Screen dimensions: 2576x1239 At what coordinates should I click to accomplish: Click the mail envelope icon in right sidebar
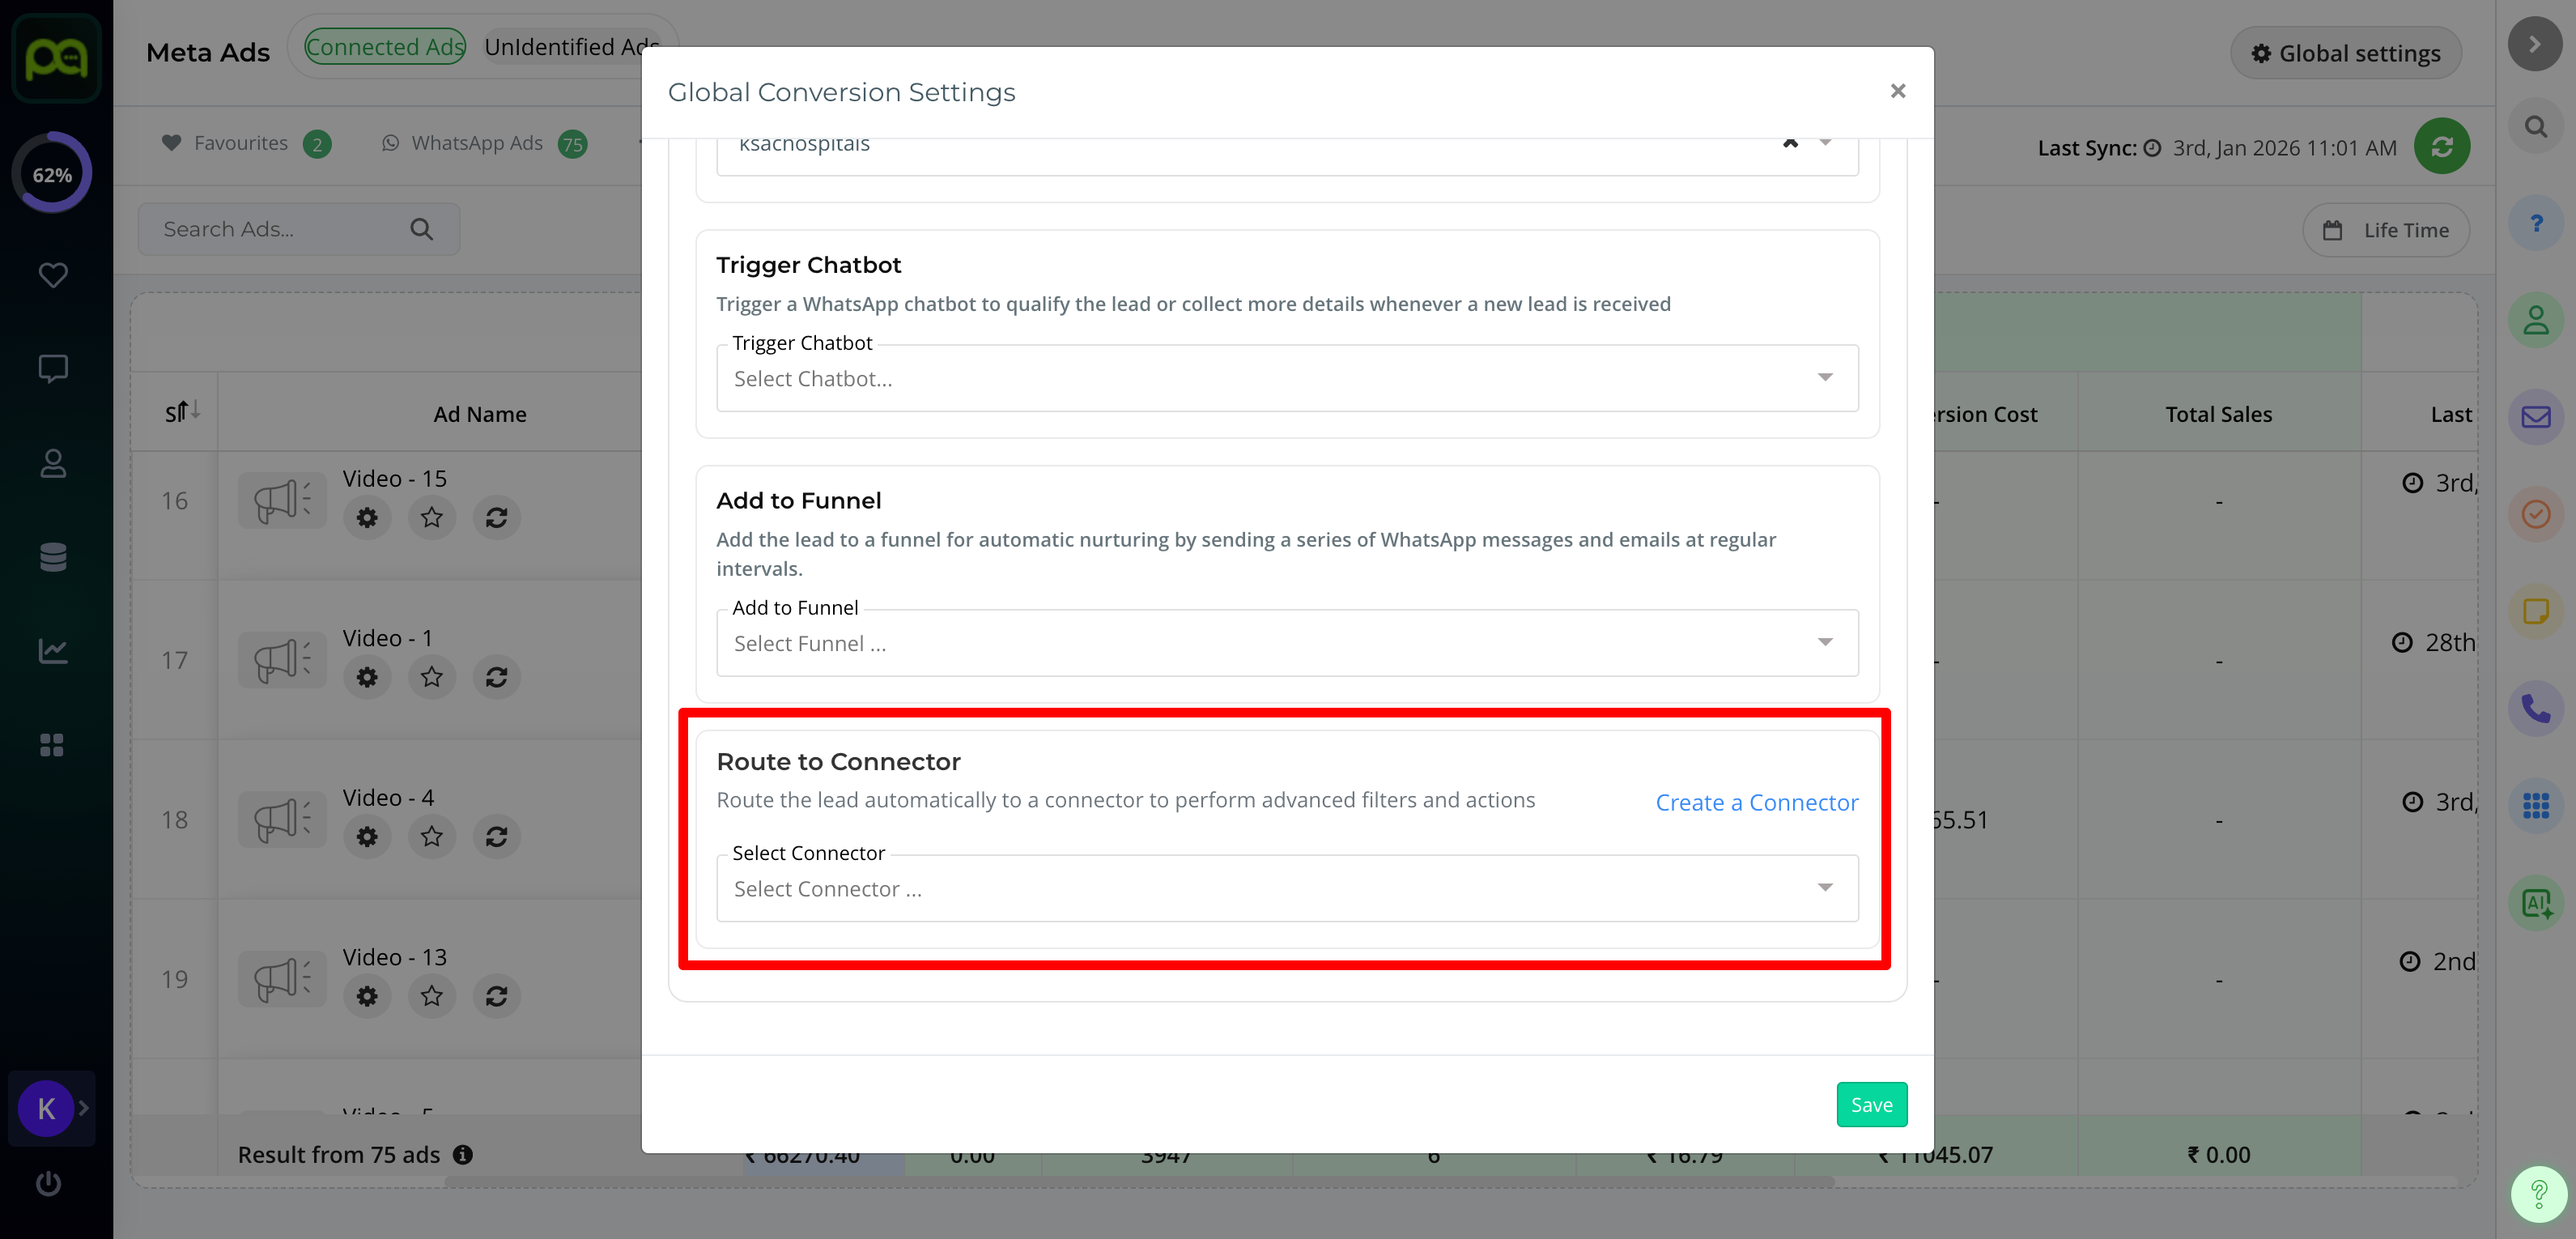(x=2535, y=417)
